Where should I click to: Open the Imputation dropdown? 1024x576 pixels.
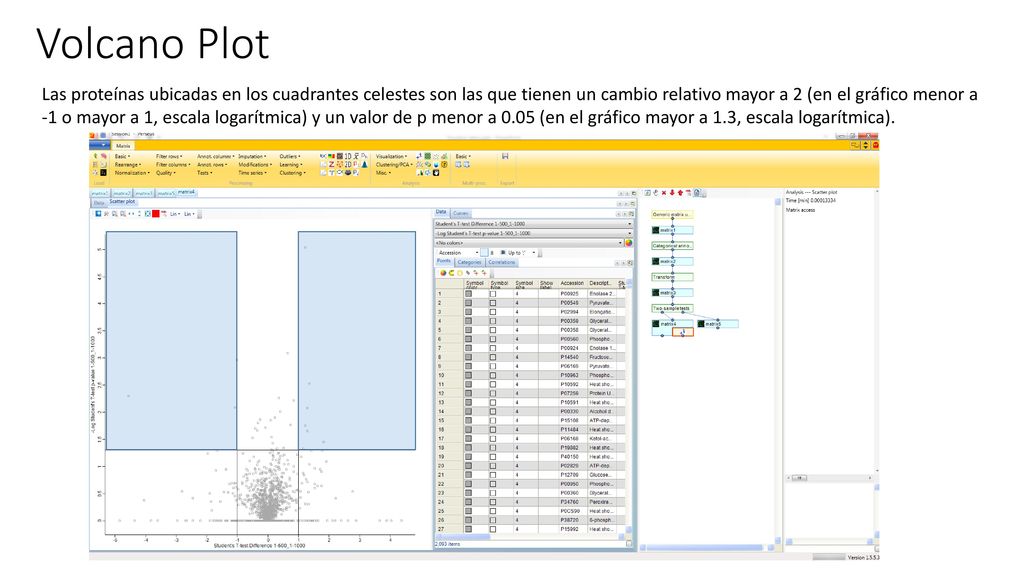tap(252, 157)
